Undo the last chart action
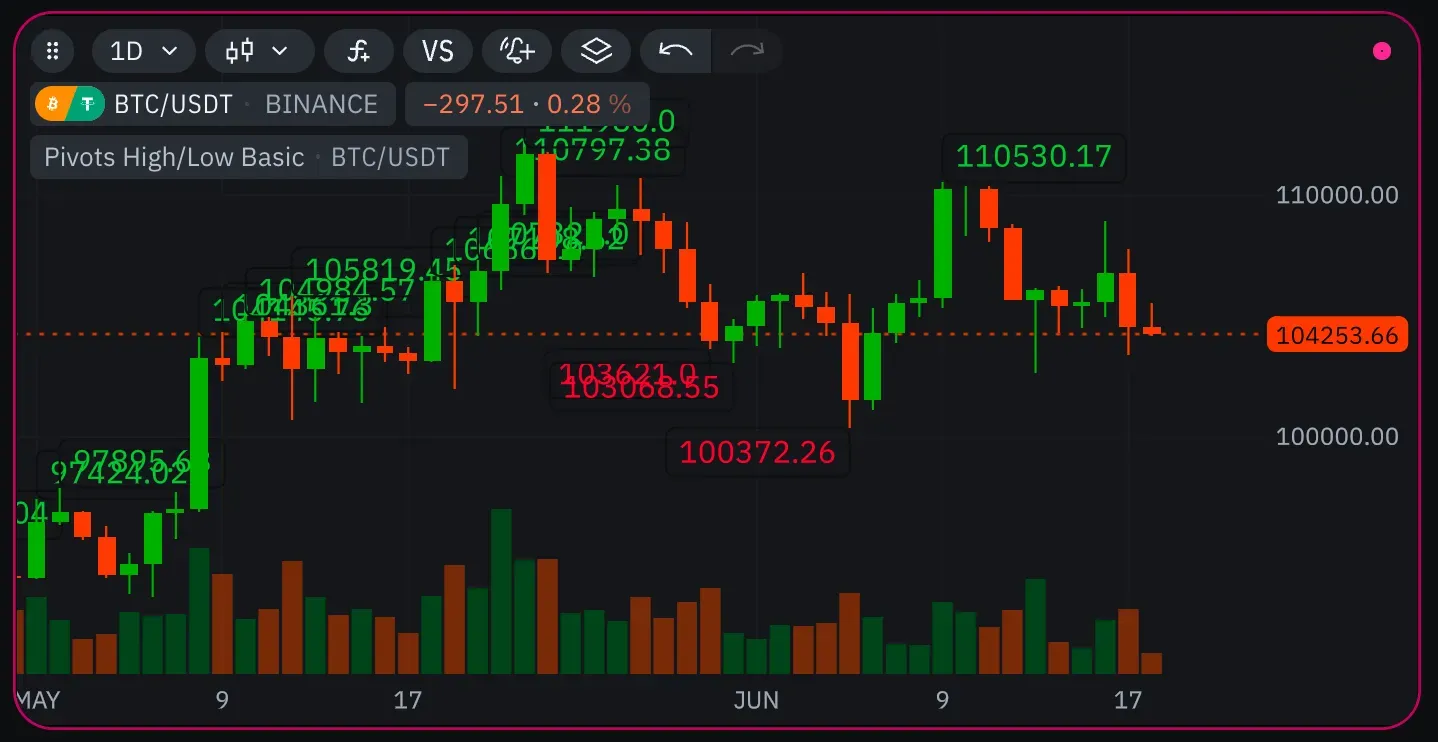The height and width of the screenshot is (742, 1438). point(676,50)
